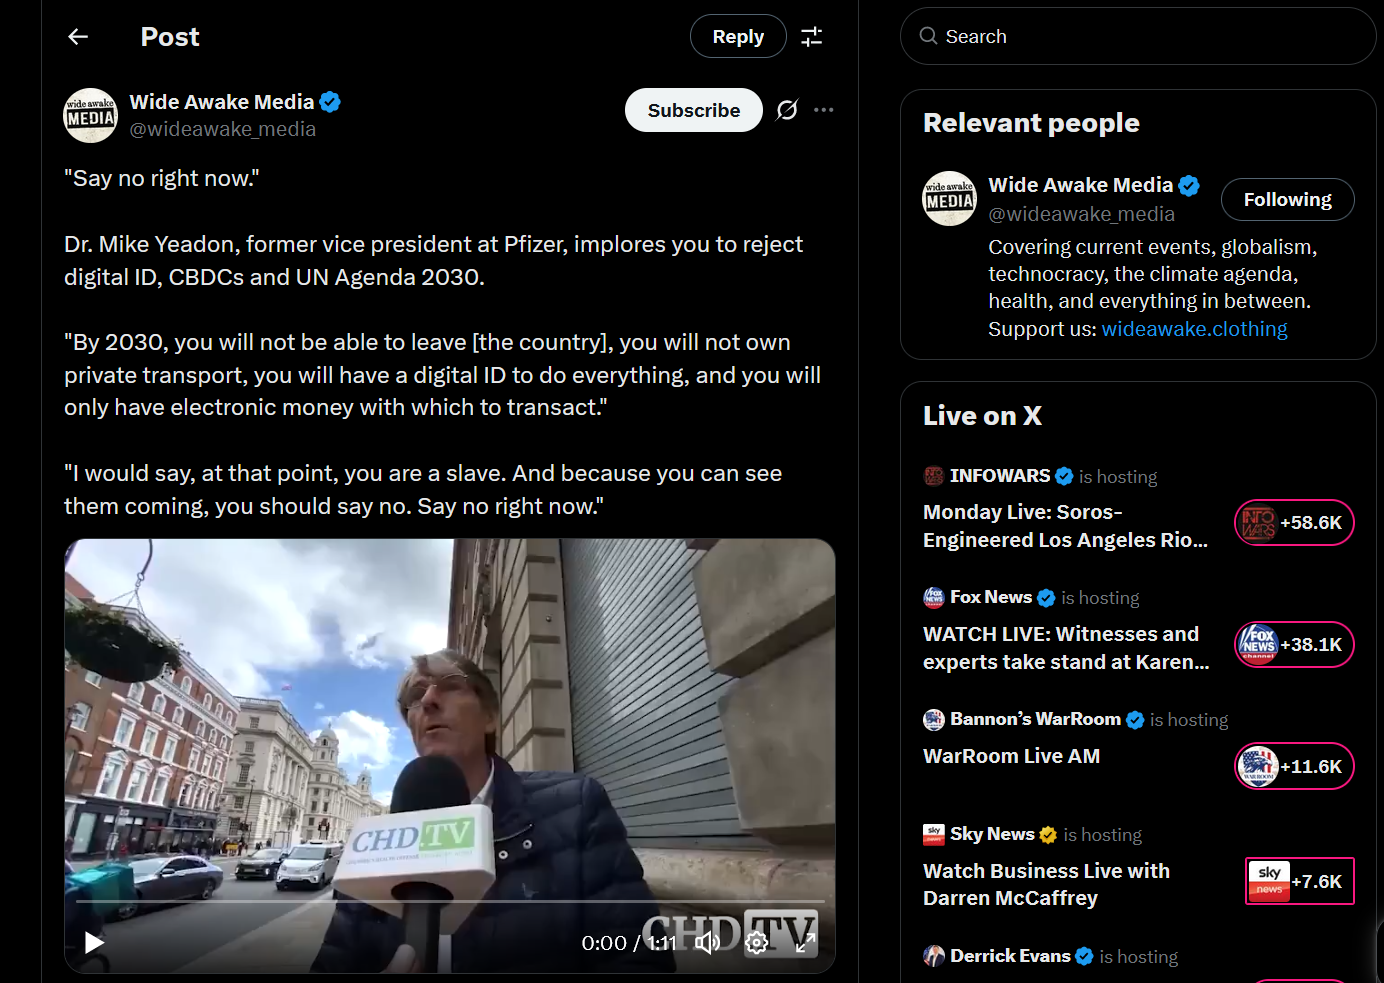Go back using the arrow icon
1384x983 pixels.
click(x=78, y=37)
